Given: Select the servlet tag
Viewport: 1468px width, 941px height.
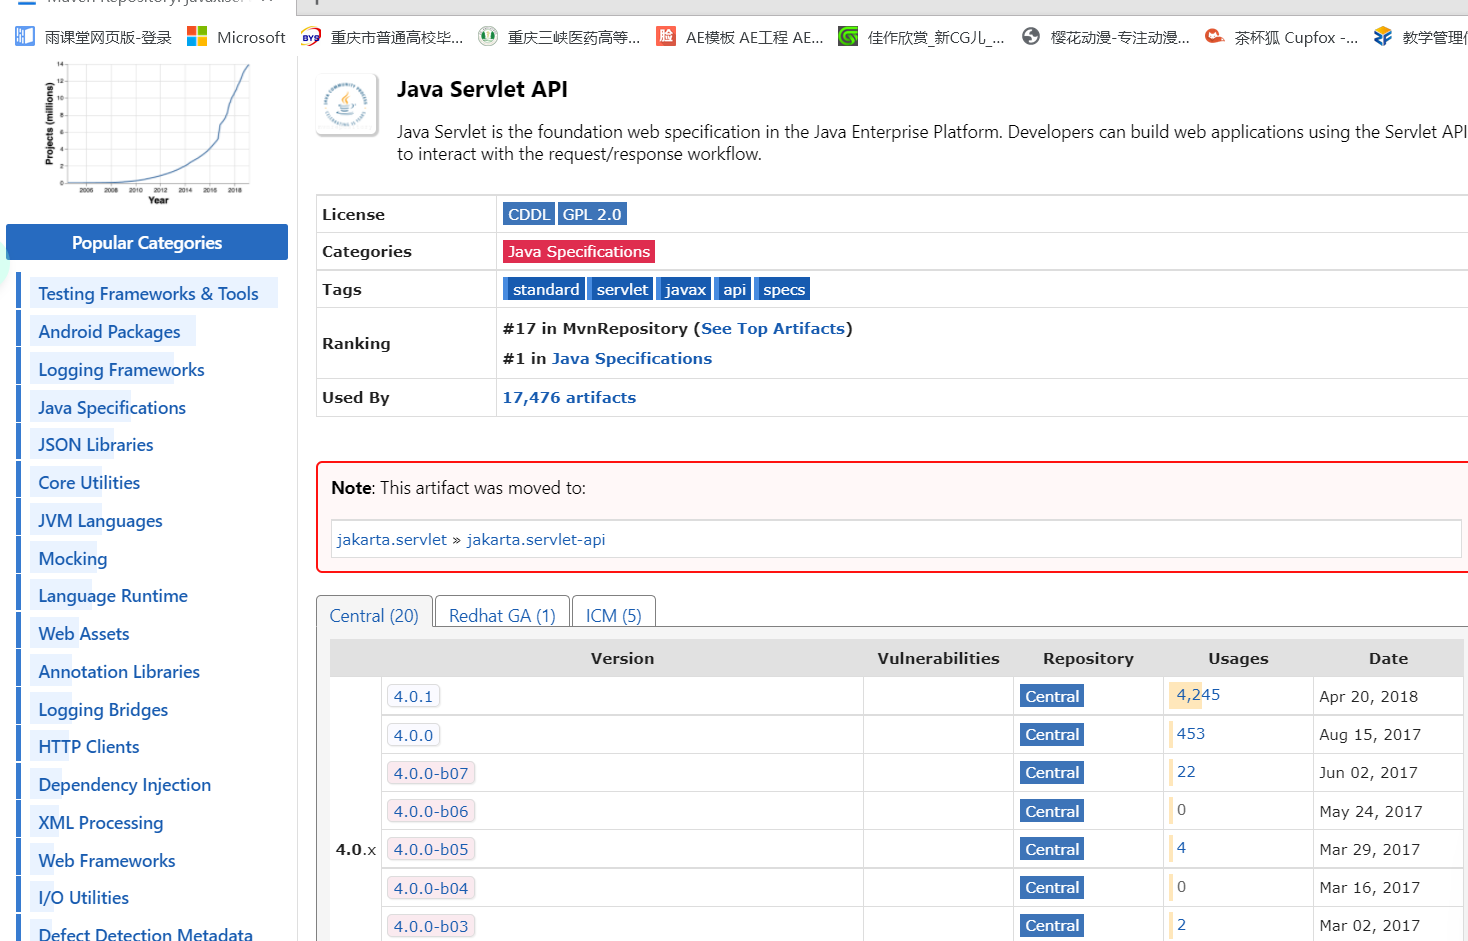Looking at the screenshot, I should point(621,289).
